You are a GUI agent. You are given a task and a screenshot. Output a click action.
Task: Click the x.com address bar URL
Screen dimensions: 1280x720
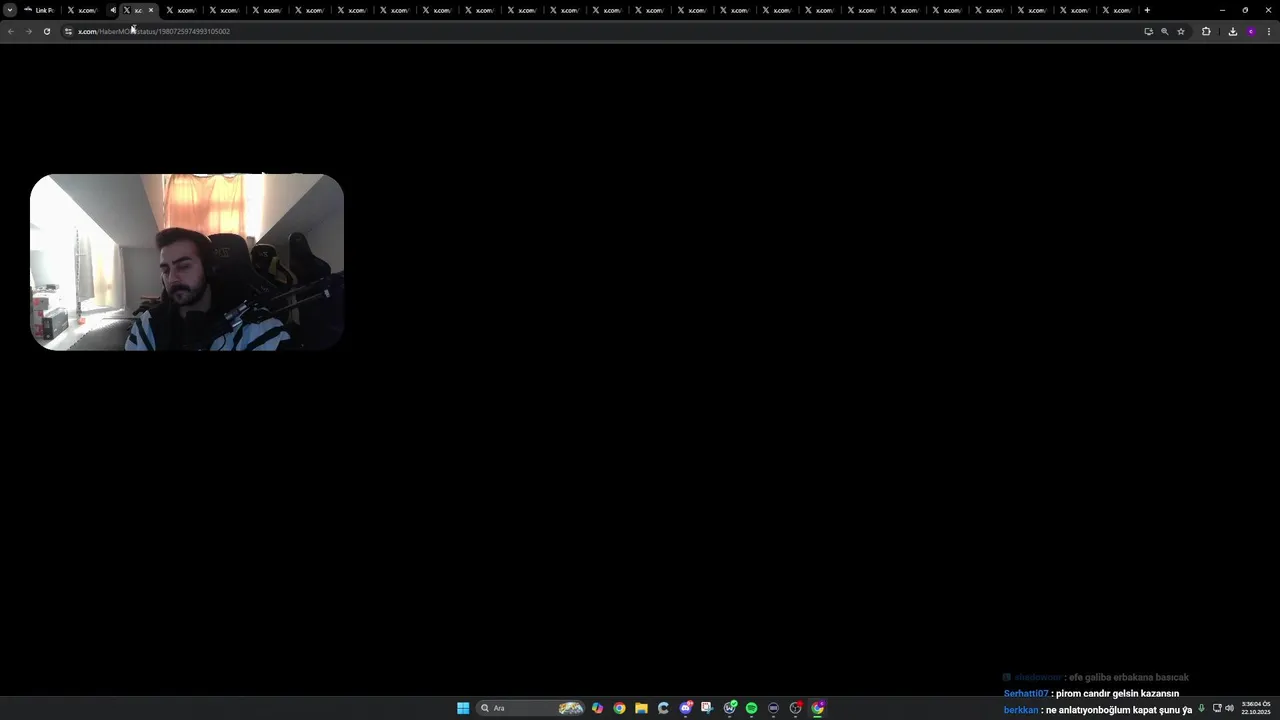[x=154, y=31]
